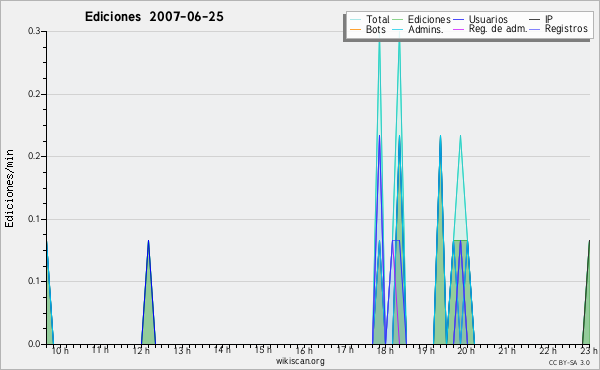
Task: Click the '20 h' x-axis label
Action: tap(466, 351)
